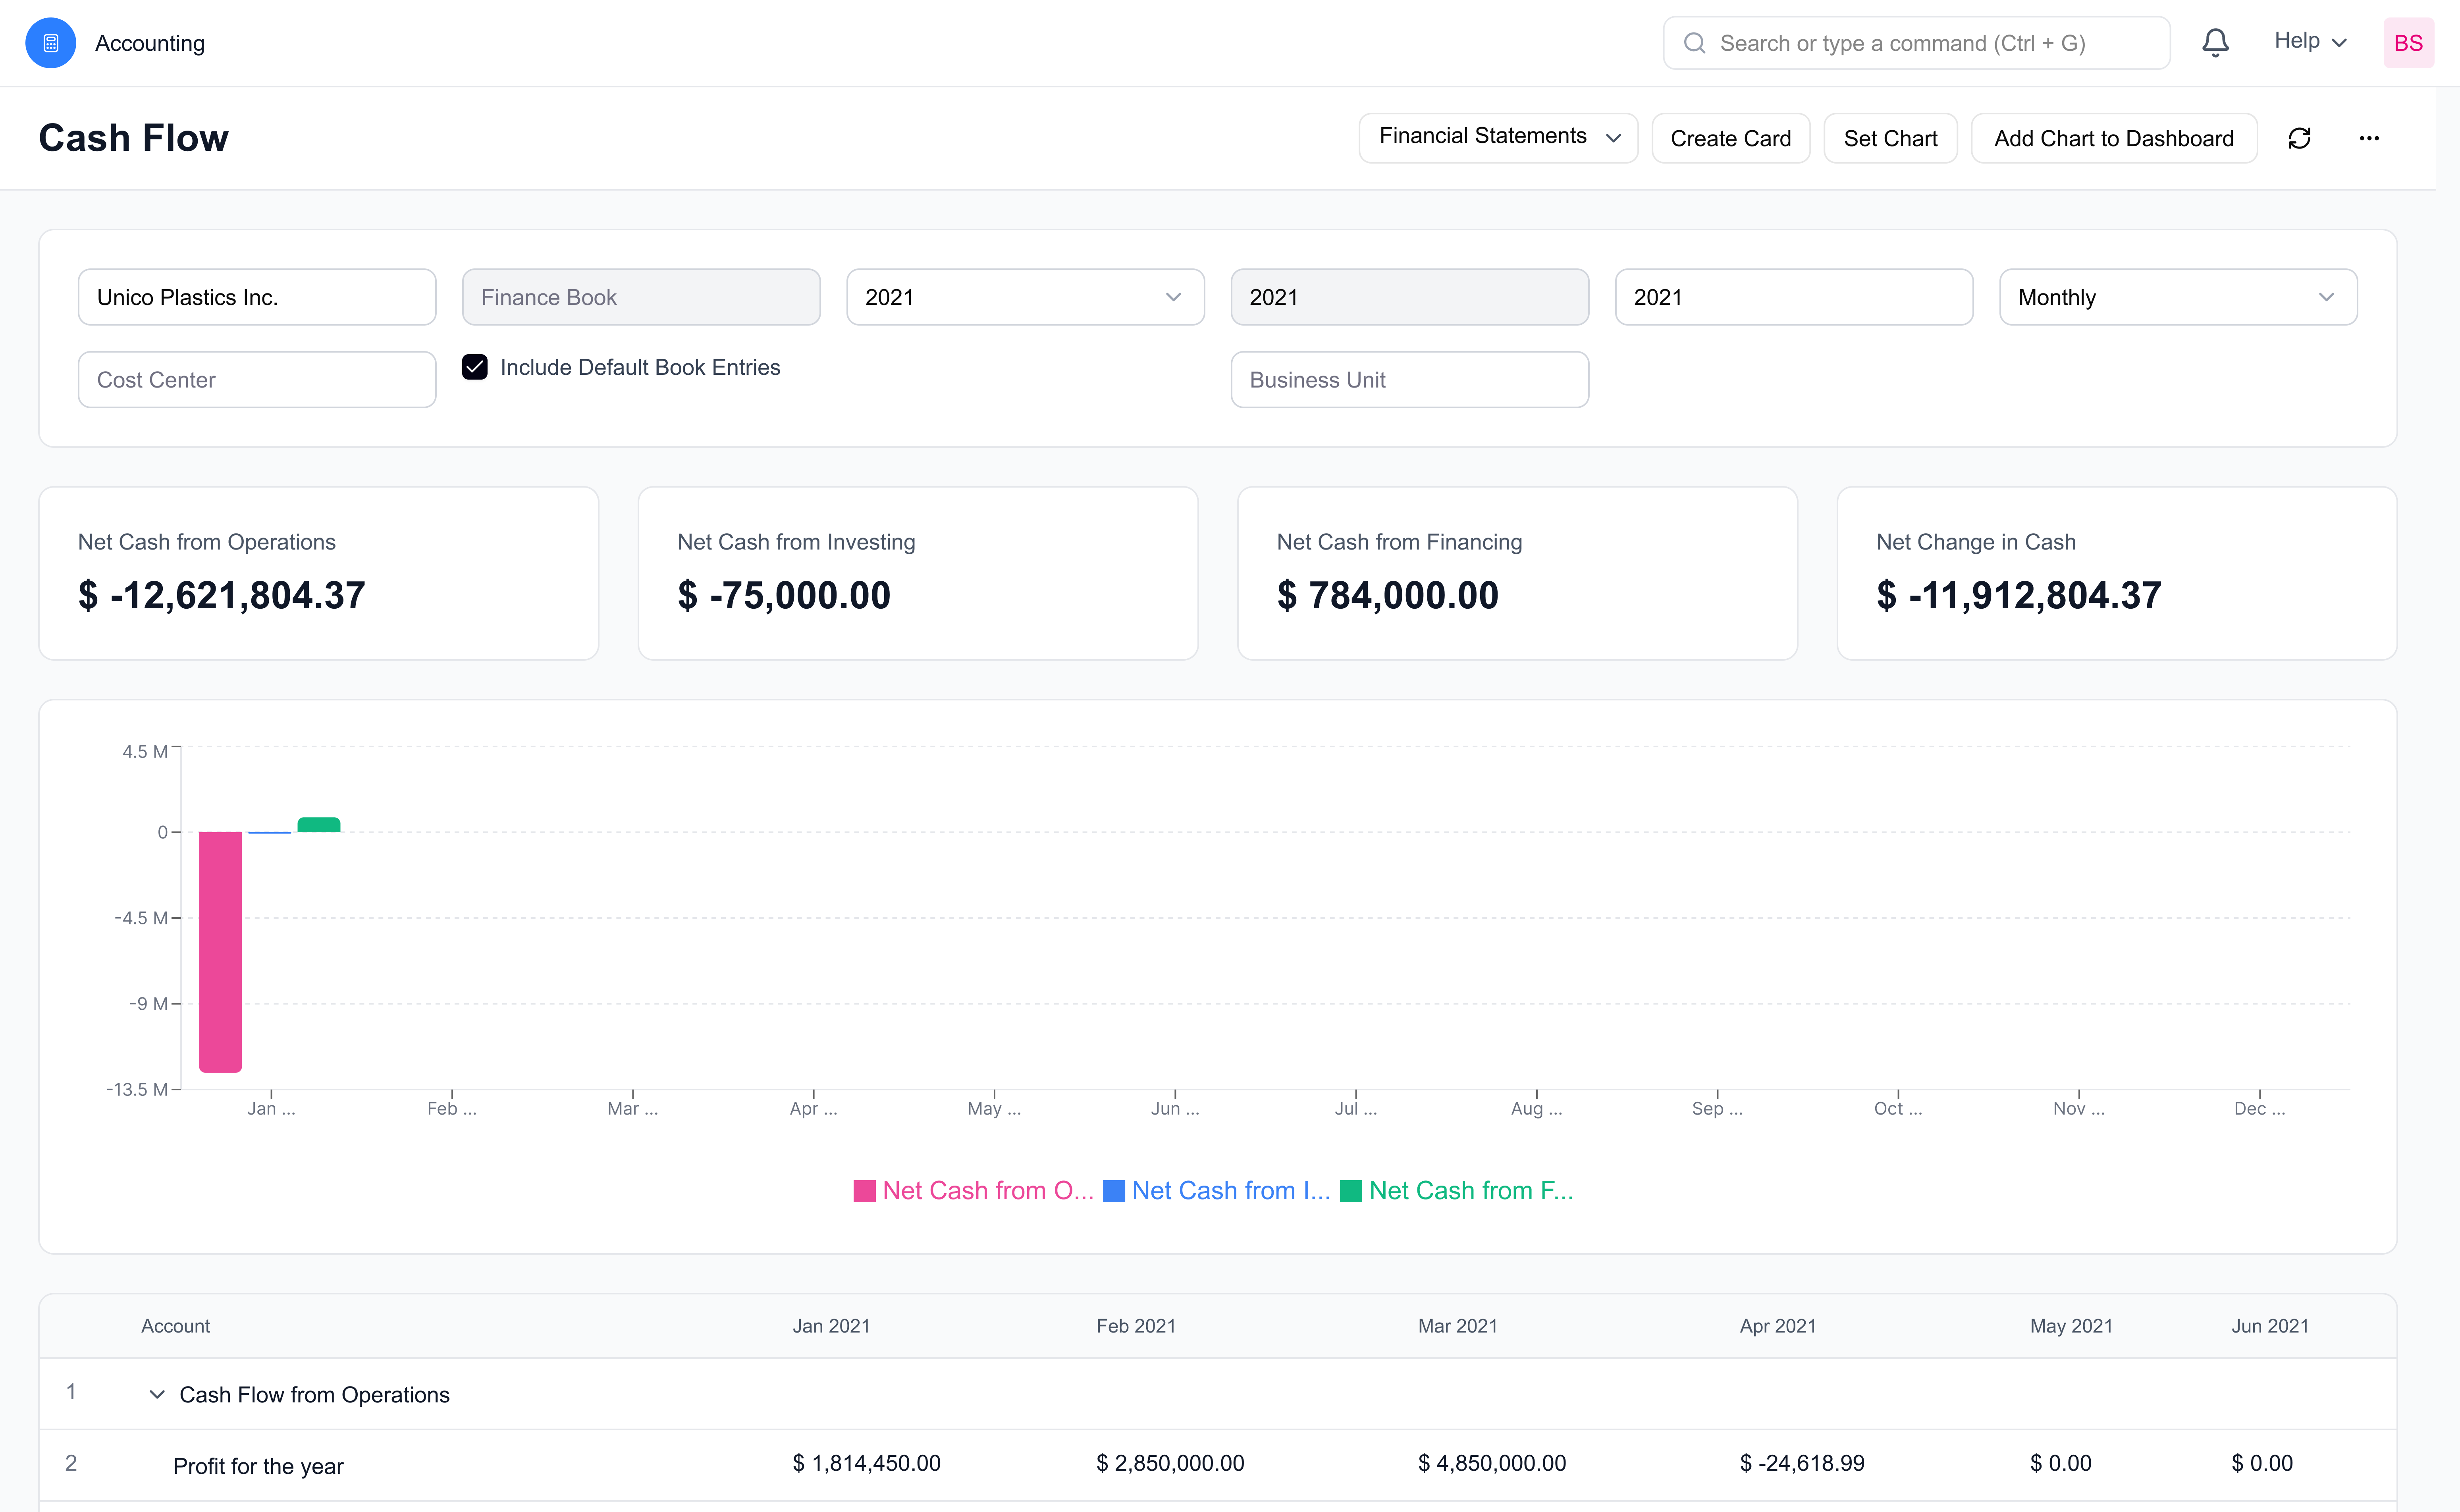This screenshot has height=1512, width=2460.
Task: Click the $ 2,850,000.00 February profit cell
Action: point(1170,1463)
